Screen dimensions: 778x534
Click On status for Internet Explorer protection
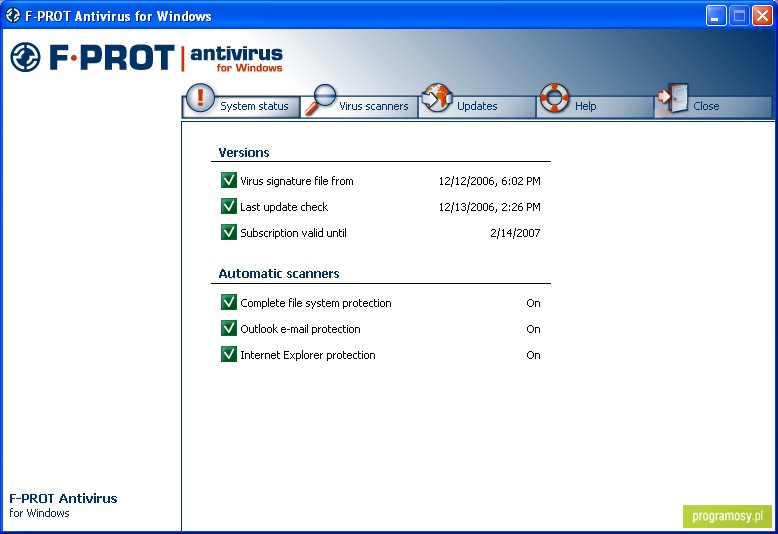(533, 355)
